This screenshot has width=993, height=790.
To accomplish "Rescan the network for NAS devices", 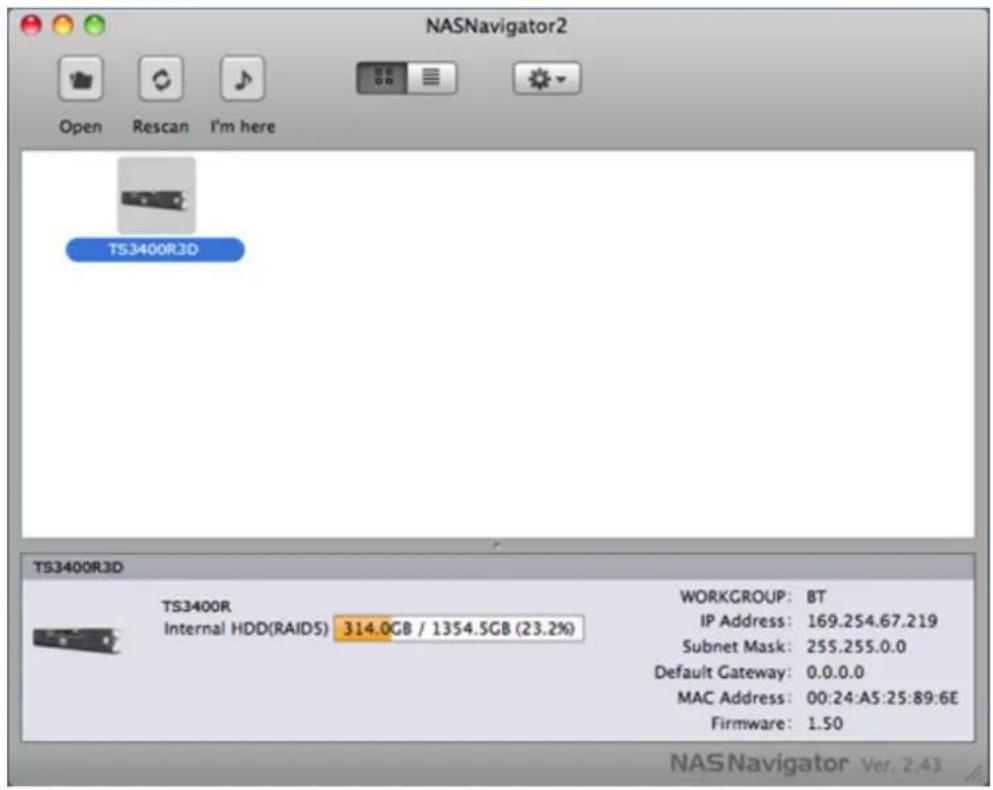I will pos(161,79).
